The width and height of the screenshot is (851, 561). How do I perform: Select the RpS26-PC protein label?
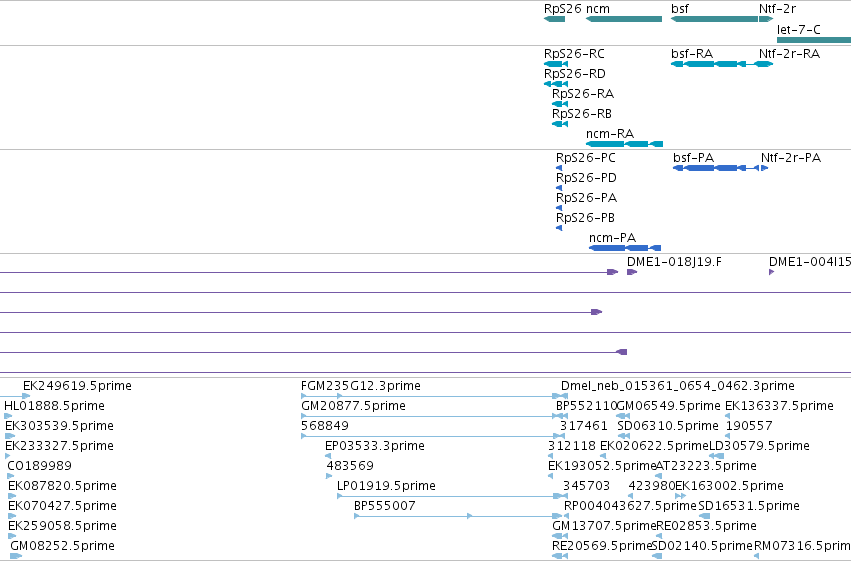point(586,158)
